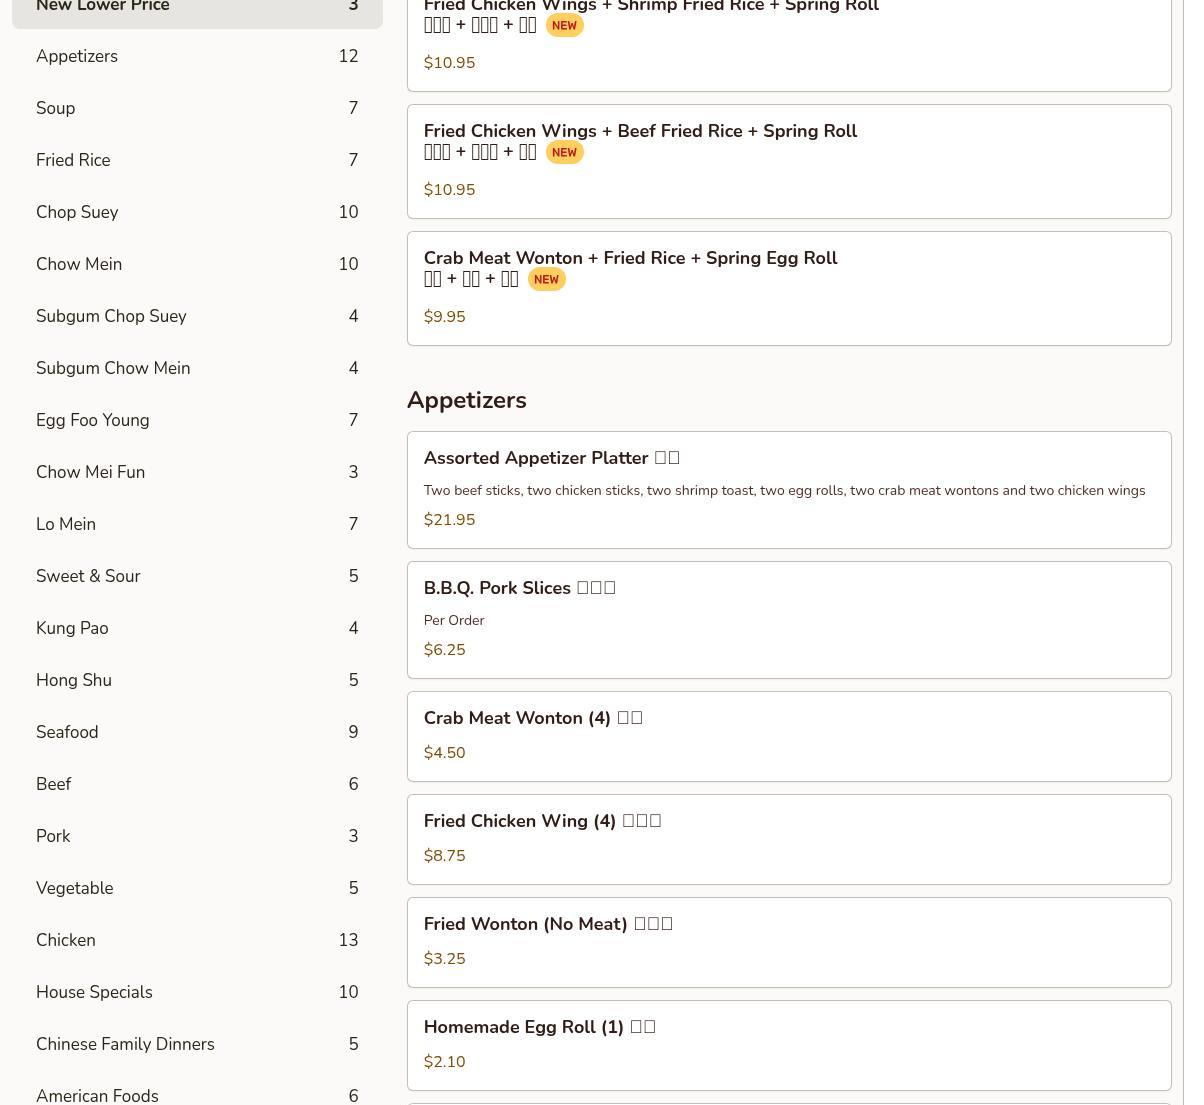Select Chicken Wings Beef Fried Rice combo

coord(788,161)
